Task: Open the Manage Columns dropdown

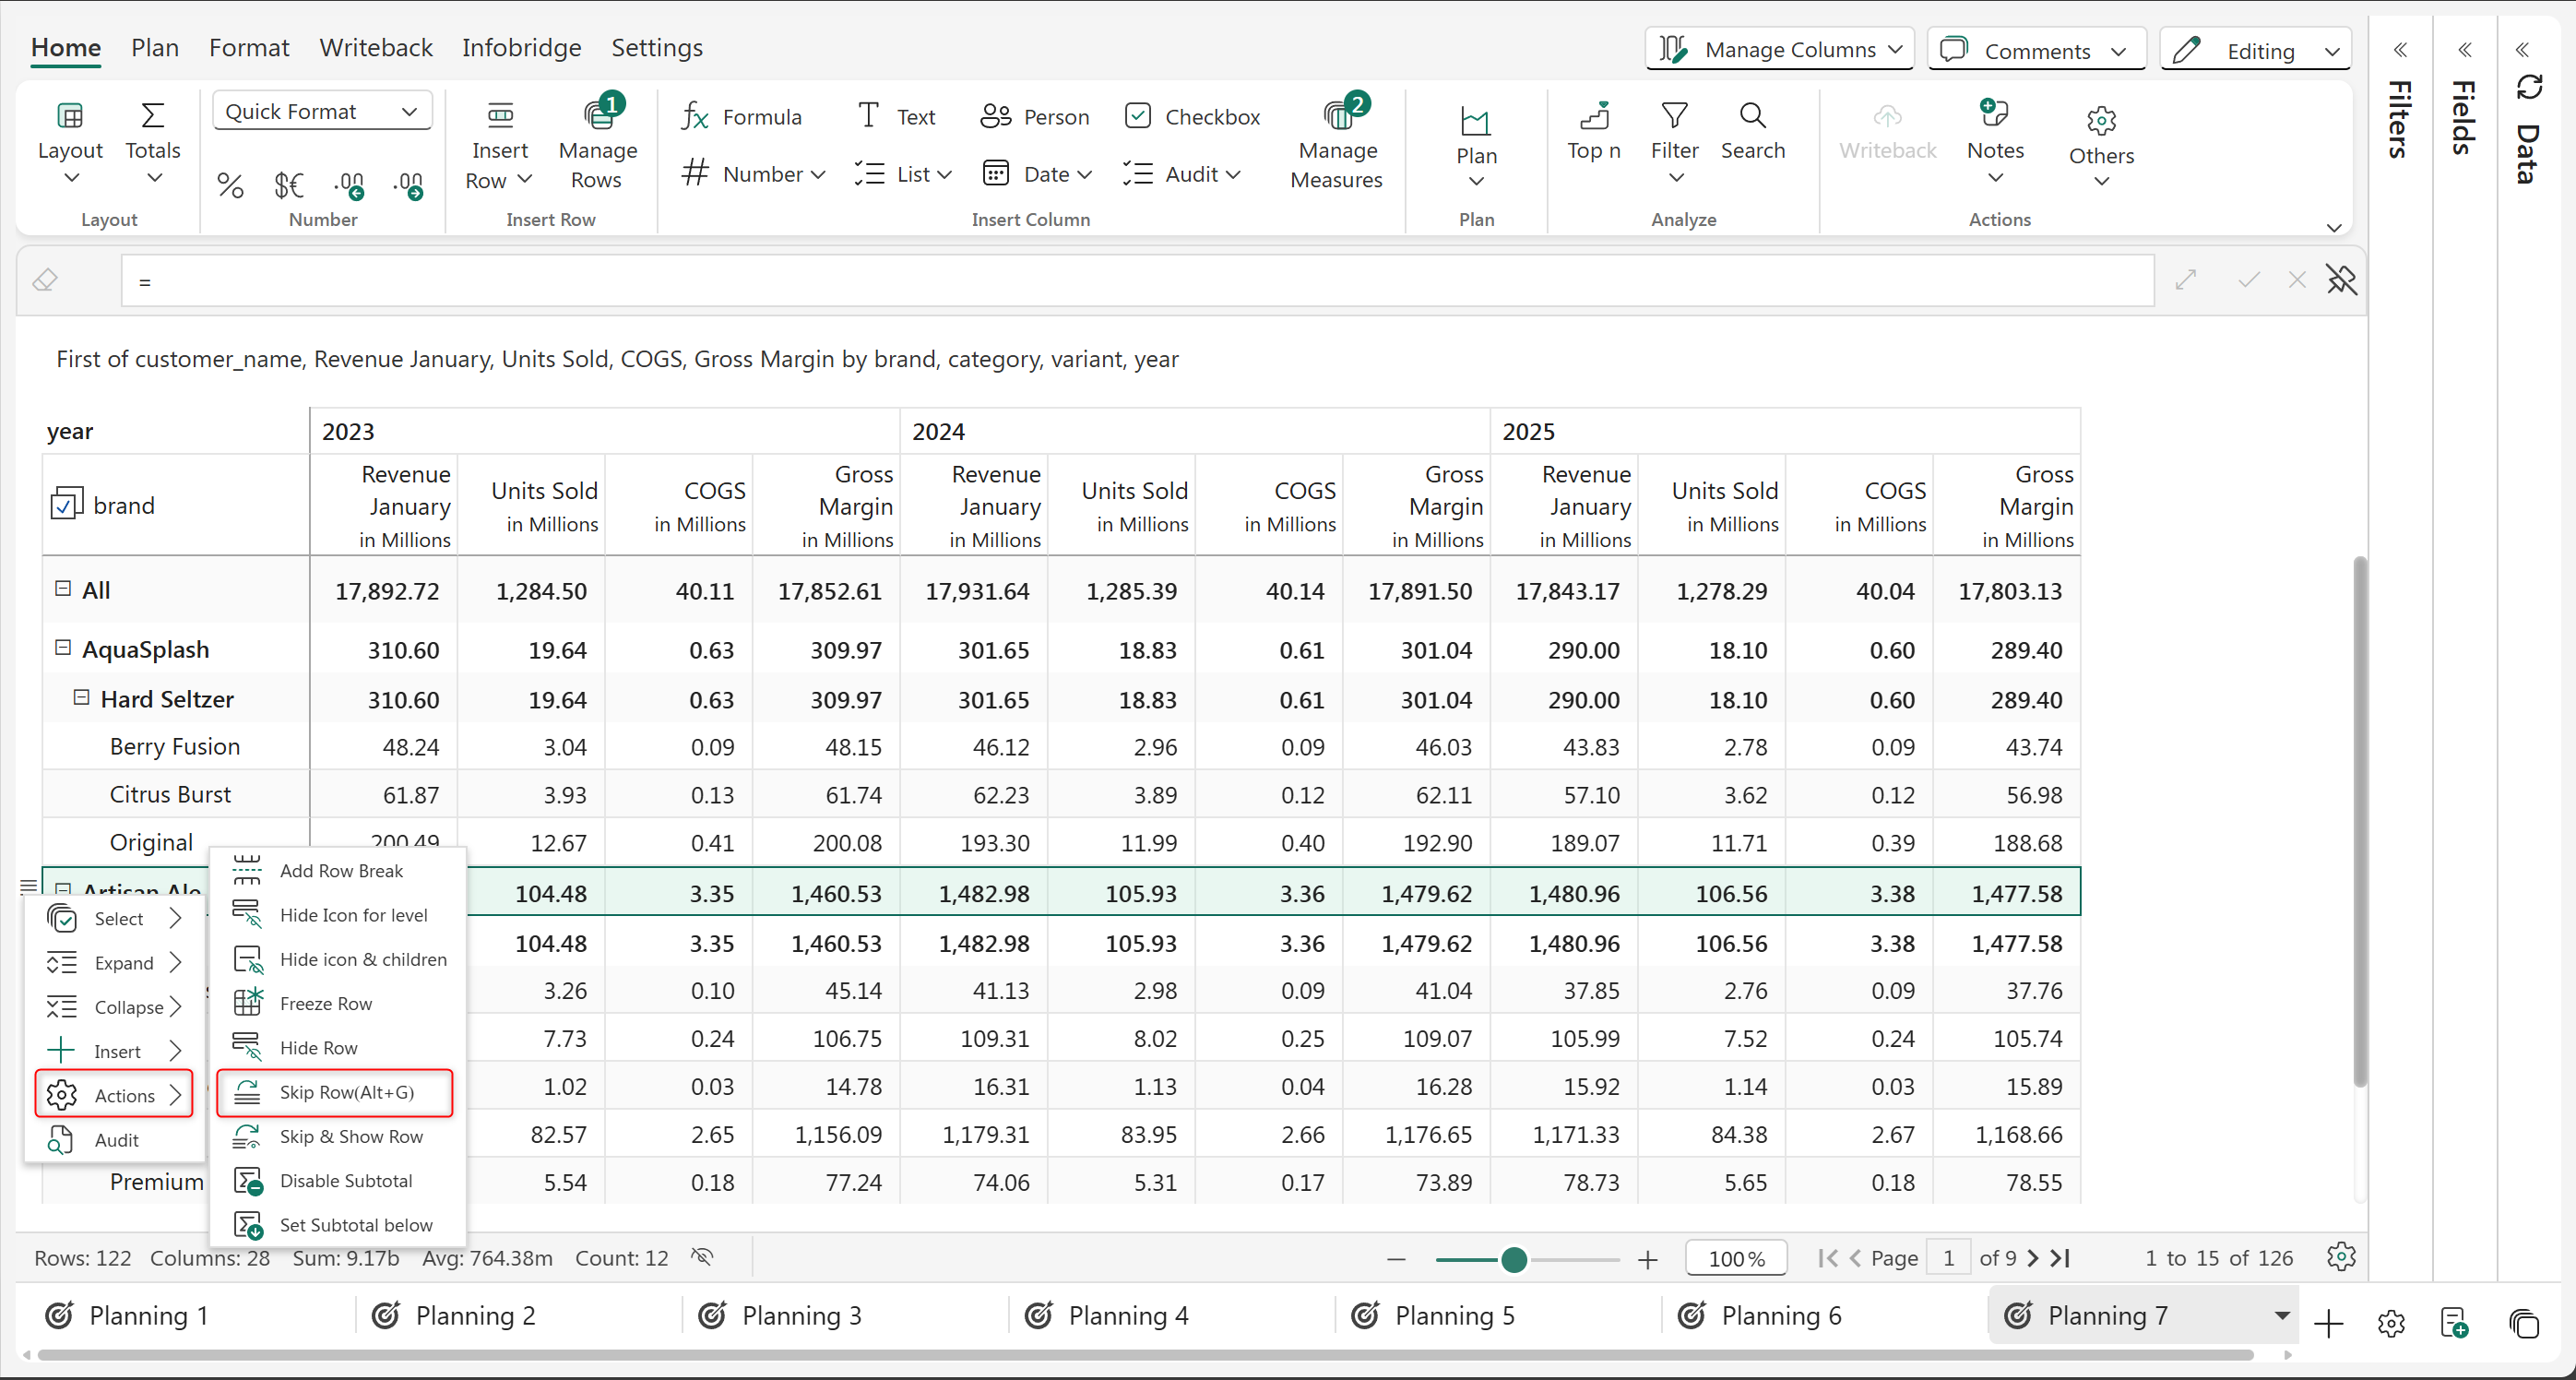Action: tap(1778, 49)
